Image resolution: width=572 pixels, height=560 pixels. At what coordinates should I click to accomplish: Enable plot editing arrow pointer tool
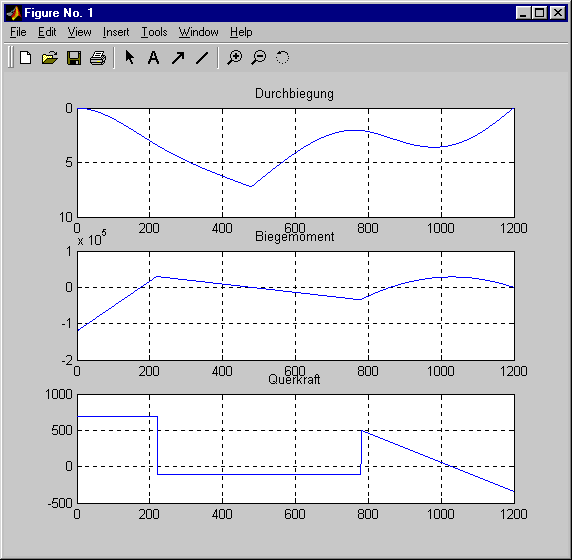tap(130, 58)
